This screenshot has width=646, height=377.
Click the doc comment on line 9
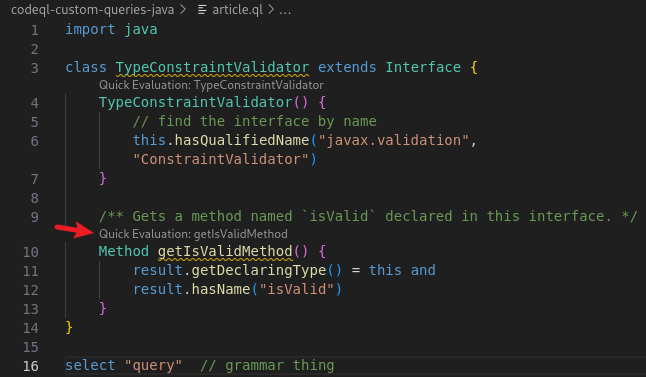[368, 216]
